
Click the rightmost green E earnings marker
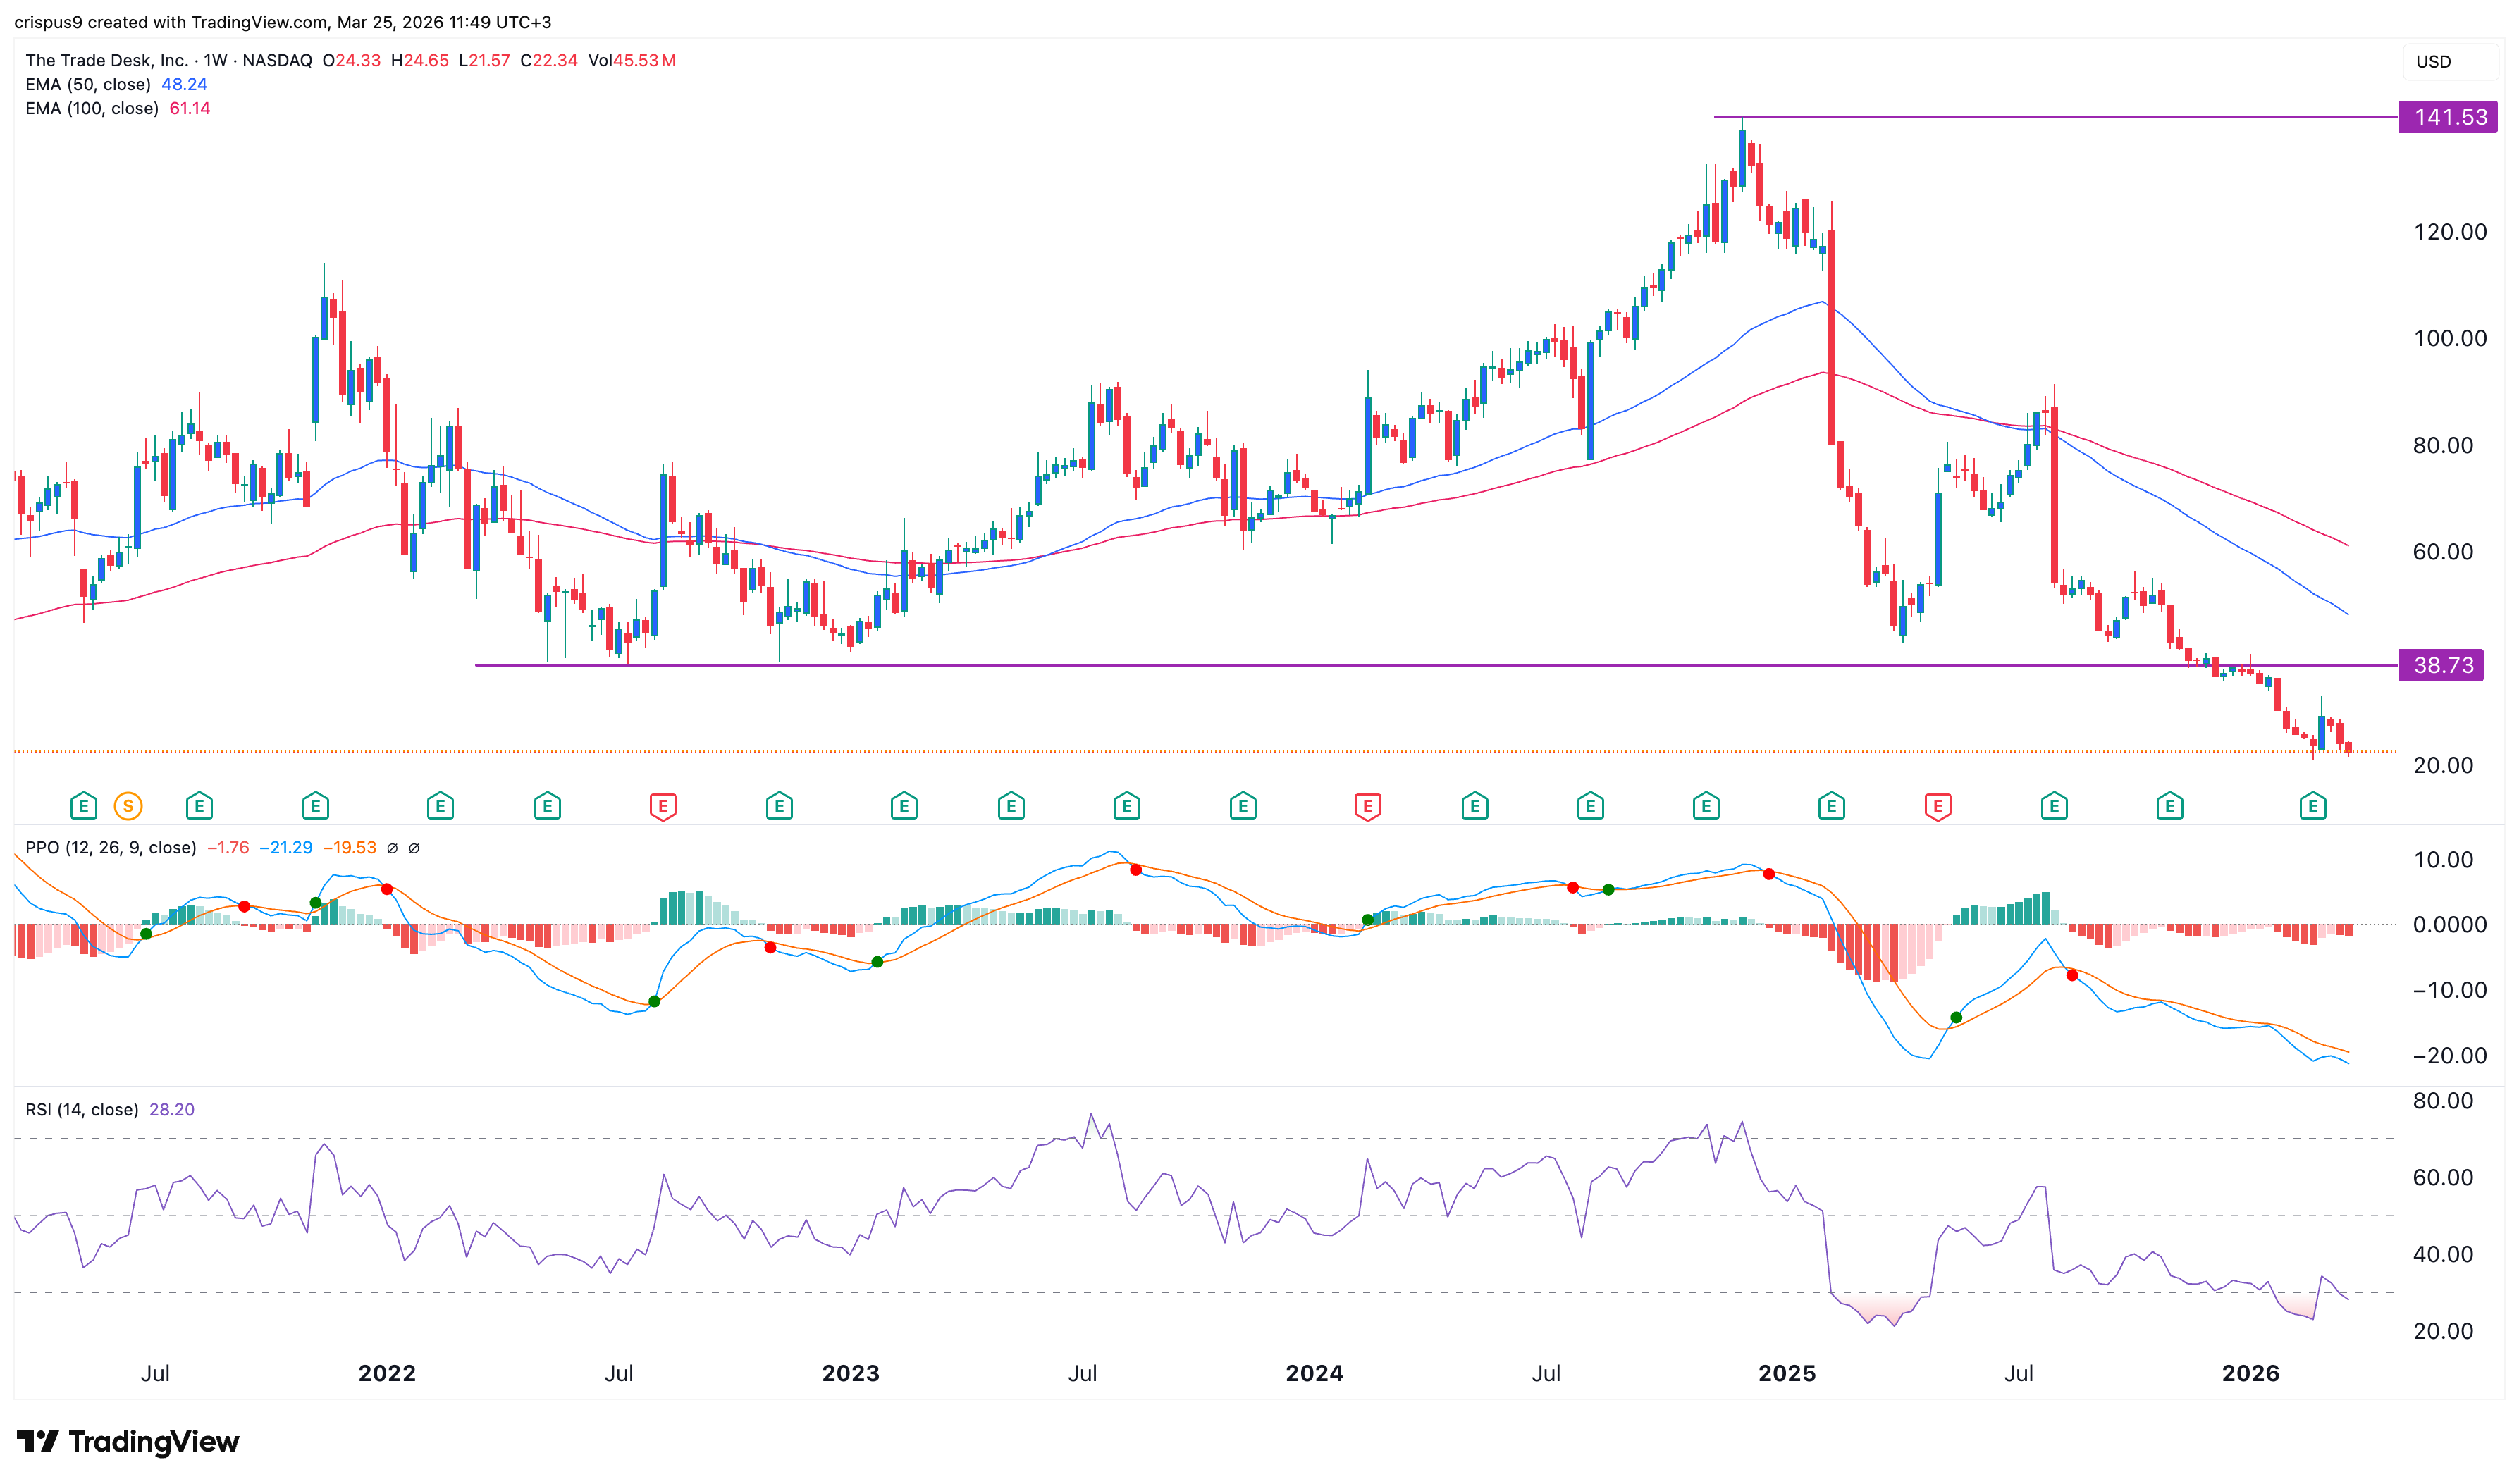[x=2312, y=806]
